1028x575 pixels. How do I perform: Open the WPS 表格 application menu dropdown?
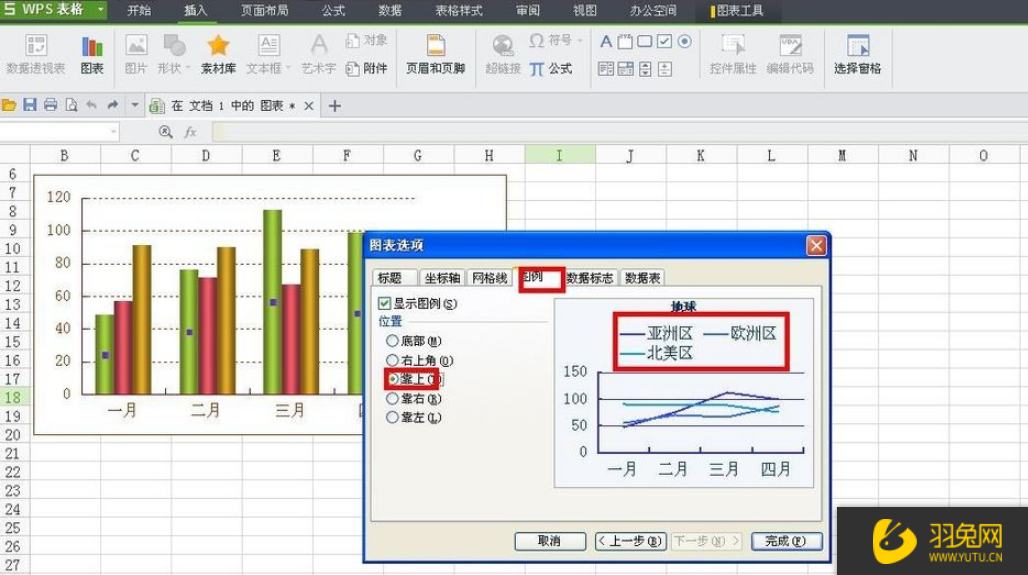(x=100, y=10)
